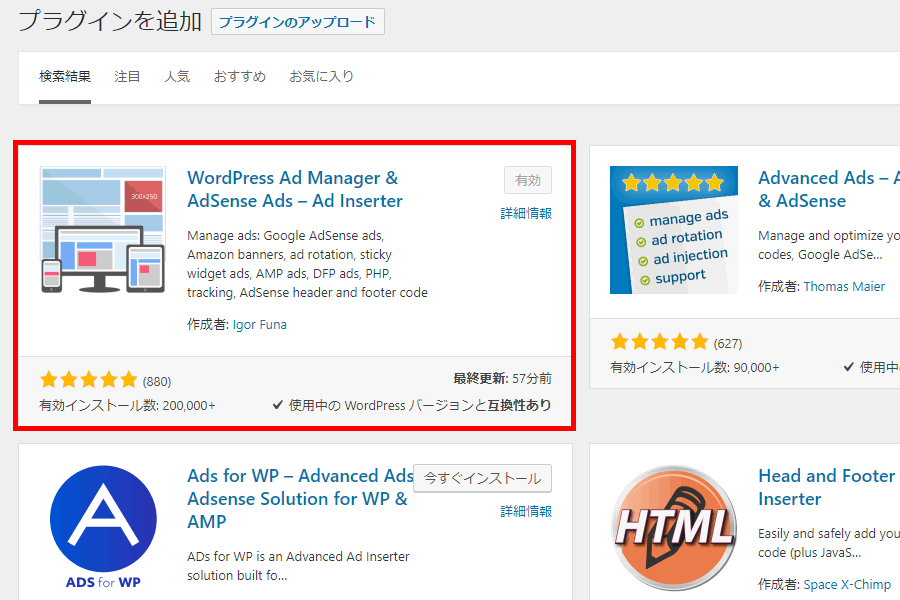Screen dimensions: 900x600
Task: Click the Advanced Ads star rating
Action: pos(659,343)
